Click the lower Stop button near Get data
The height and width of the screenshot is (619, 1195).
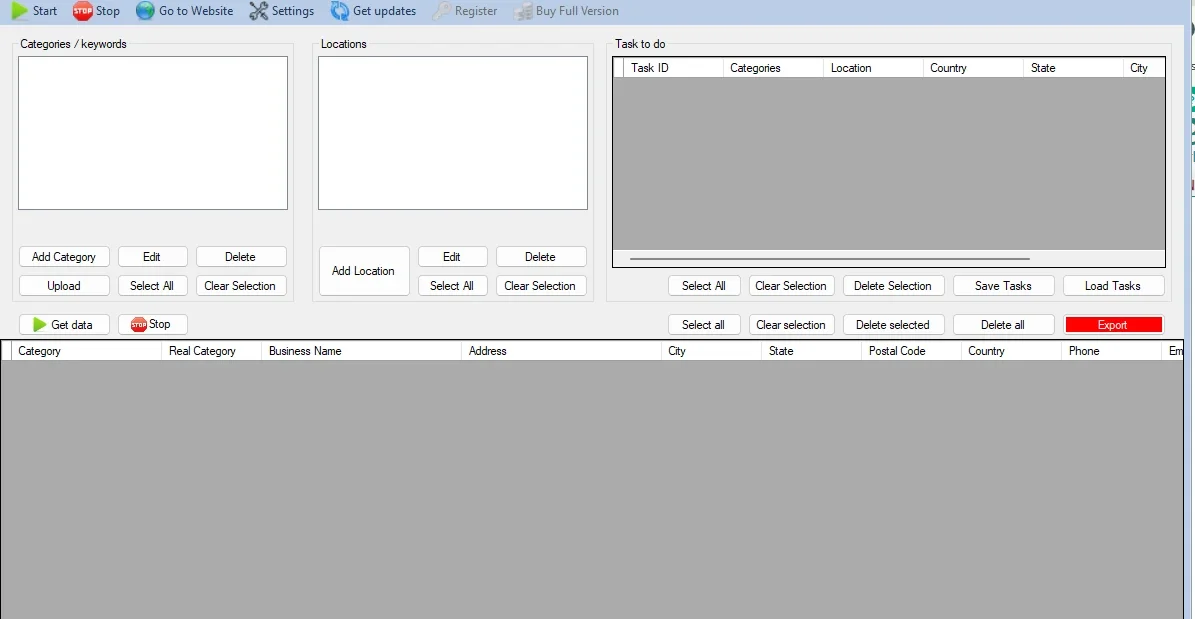tap(152, 325)
